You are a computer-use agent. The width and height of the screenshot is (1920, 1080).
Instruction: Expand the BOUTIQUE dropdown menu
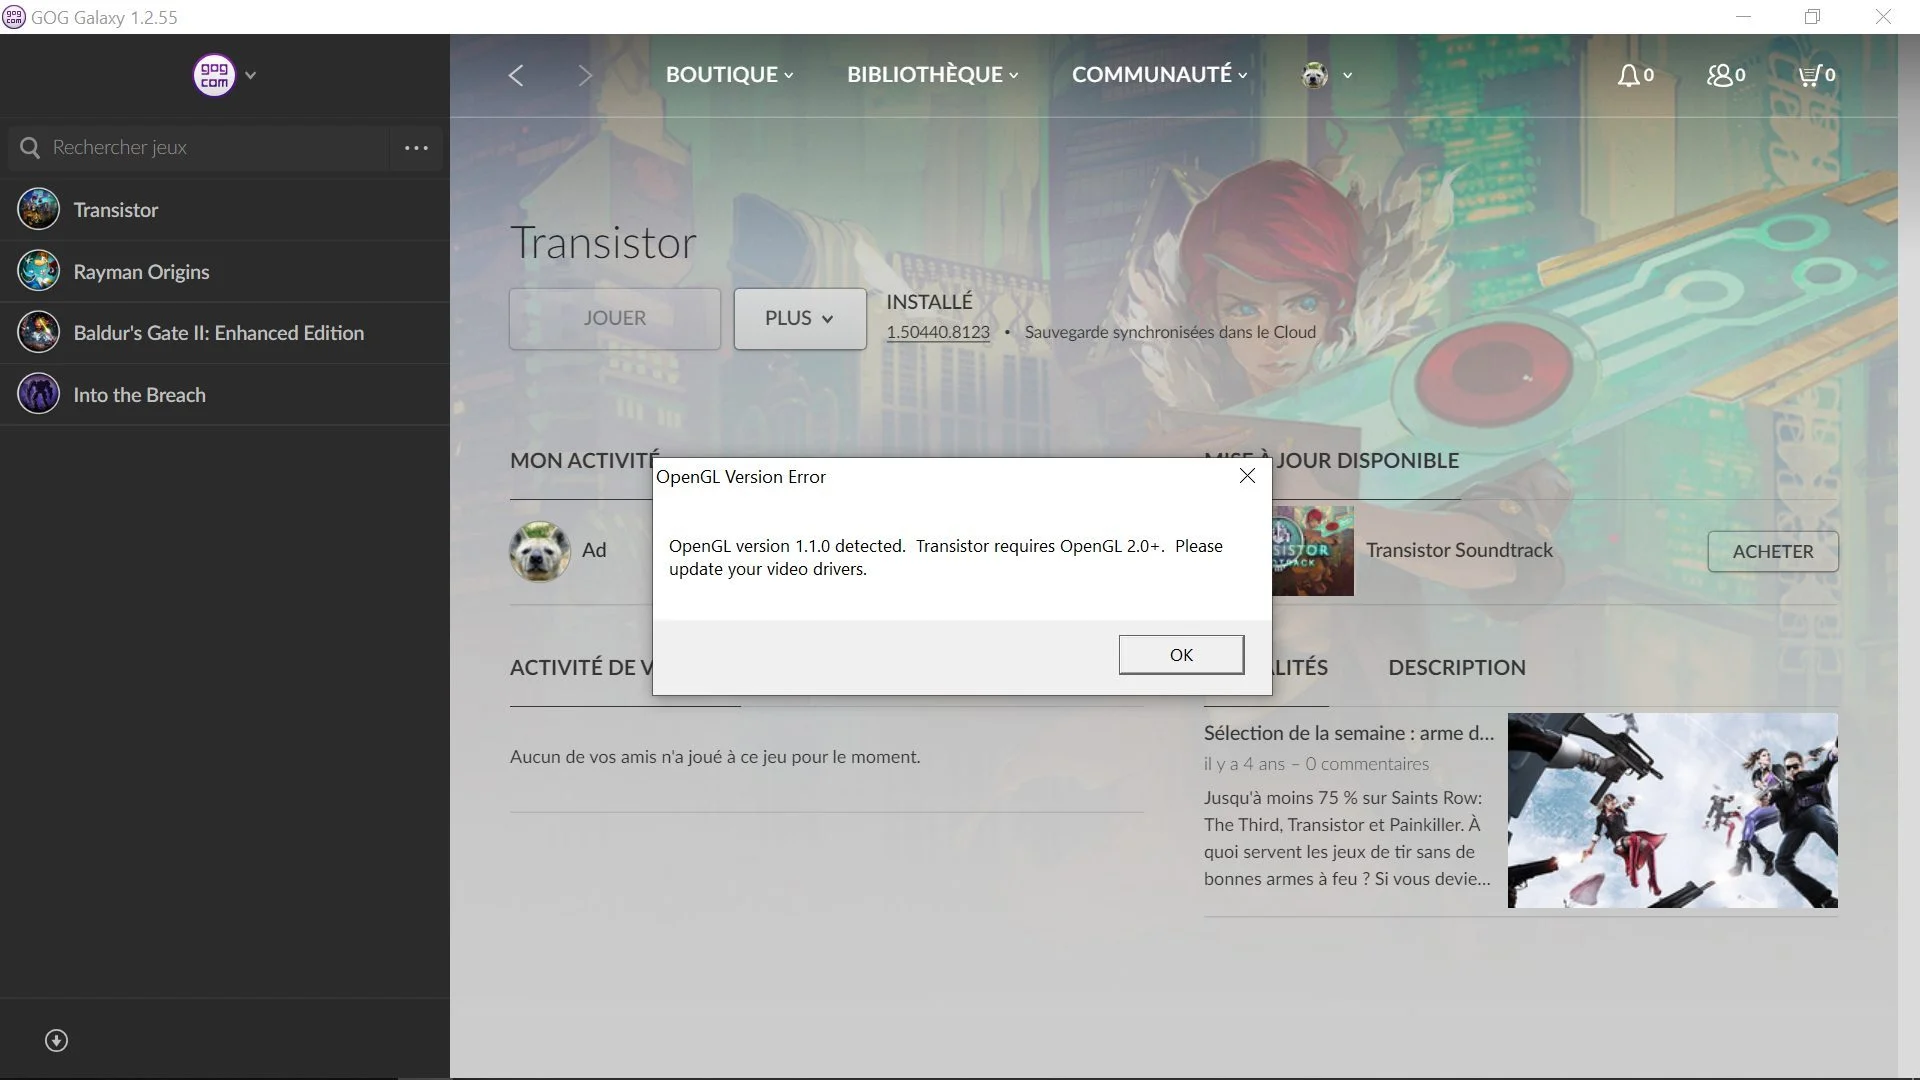coord(729,75)
